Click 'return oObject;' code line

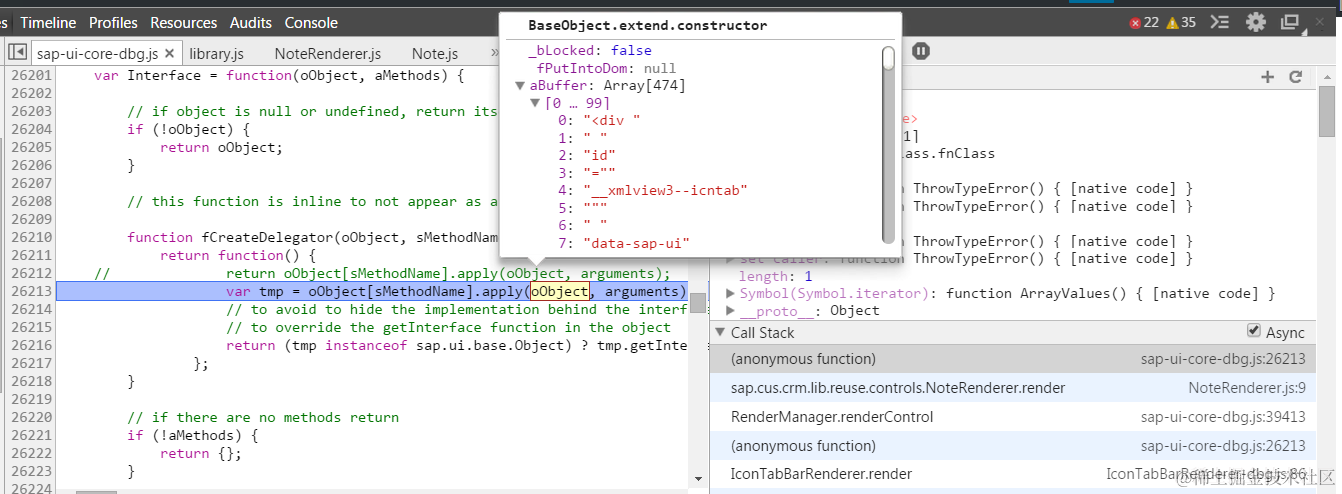tap(222, 147)
